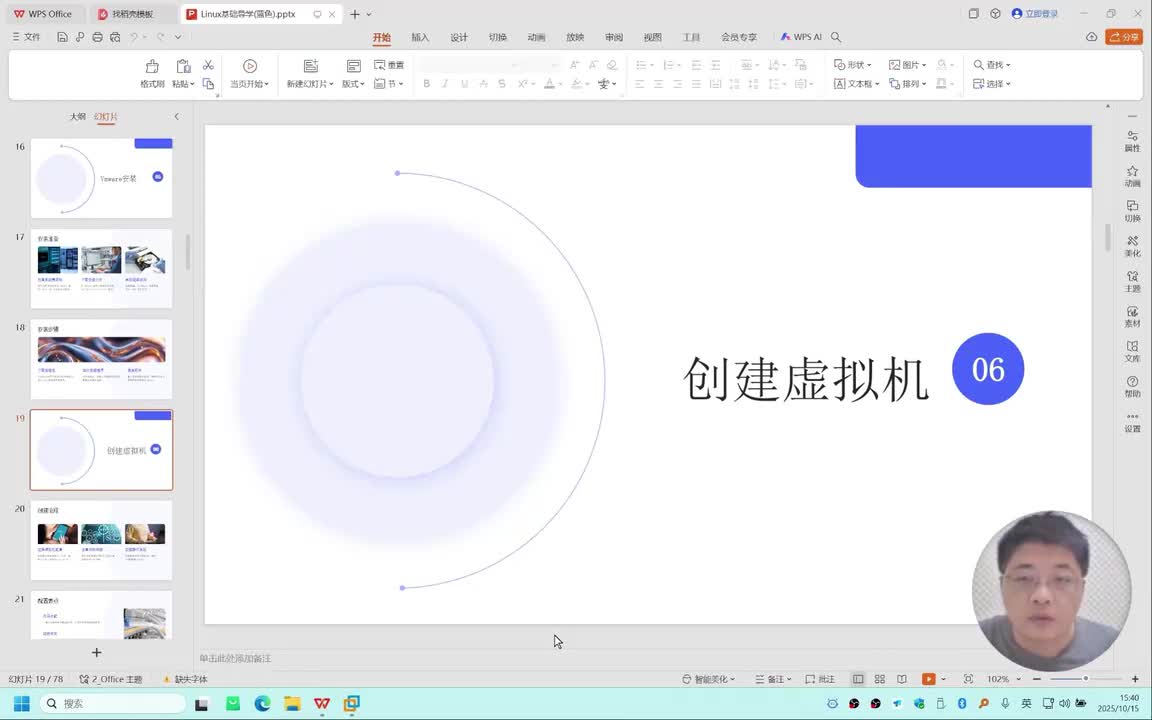Toggle Underline formatting
Screen dimensions: 1152x720
click(464, 84)
